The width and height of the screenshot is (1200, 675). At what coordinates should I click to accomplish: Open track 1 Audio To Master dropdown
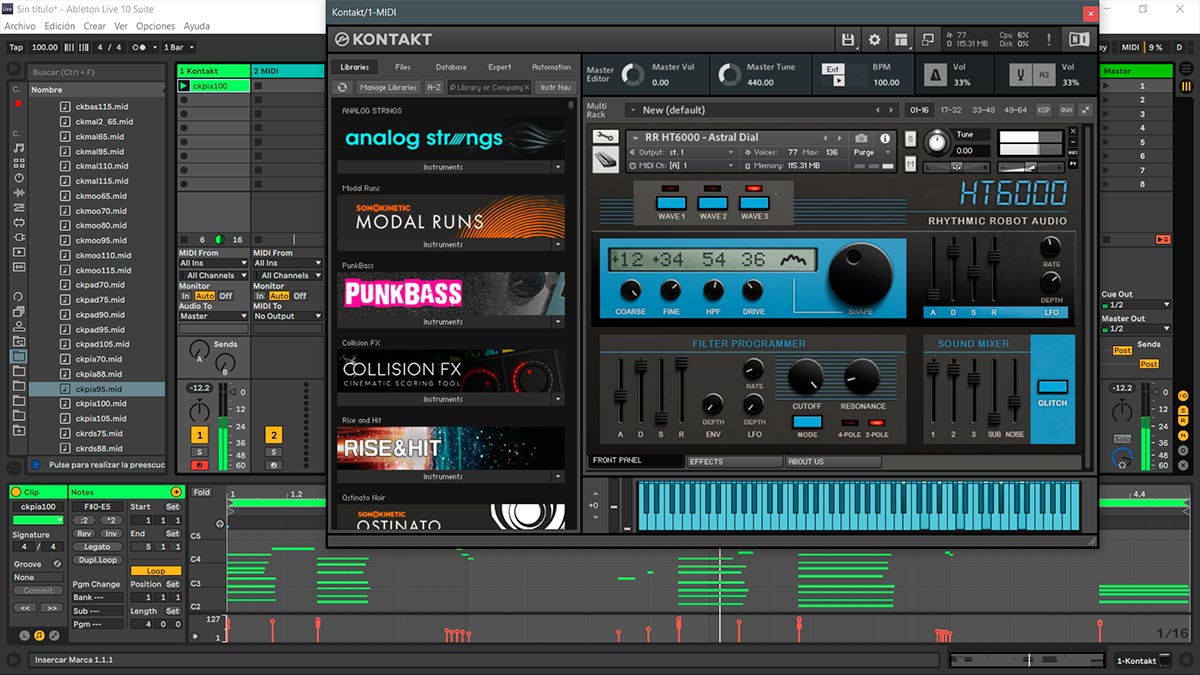(213, 316)
